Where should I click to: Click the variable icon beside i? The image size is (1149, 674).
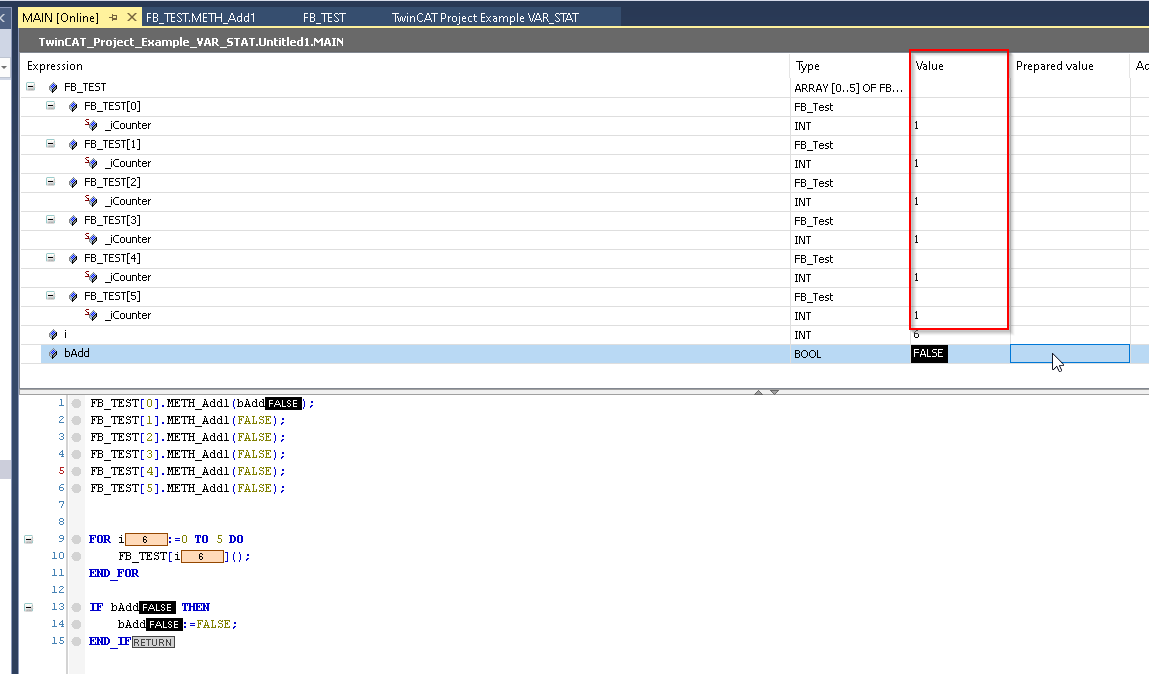53,335
